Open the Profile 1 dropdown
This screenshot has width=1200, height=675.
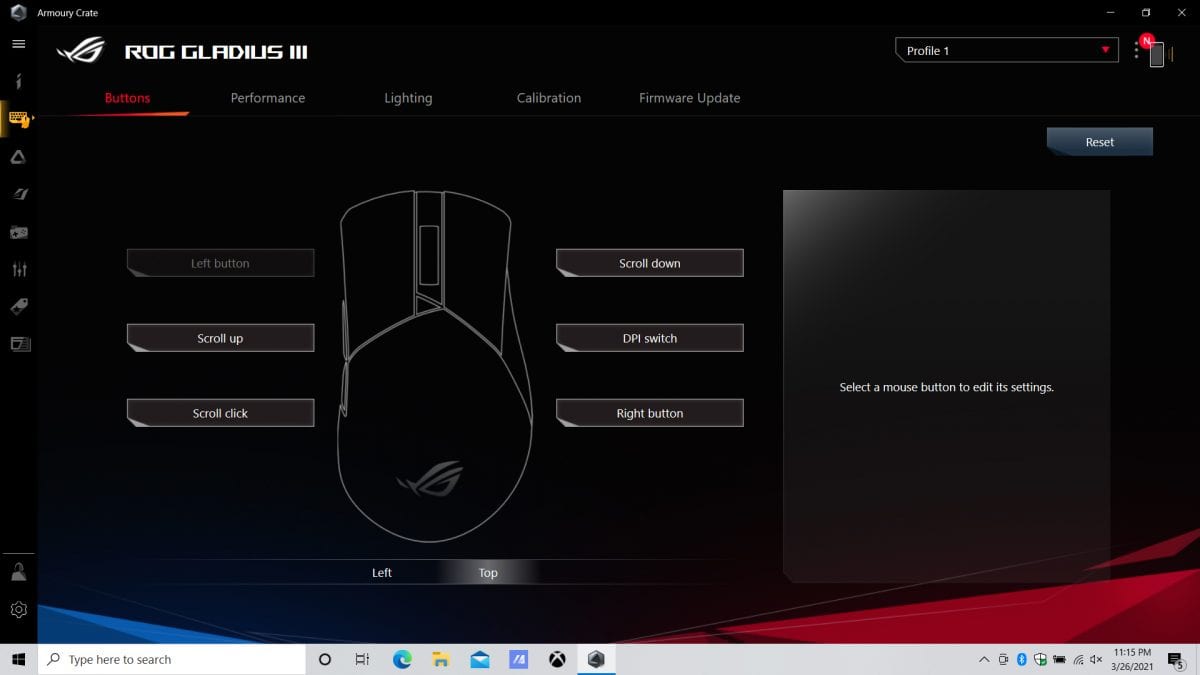[x=1007, y=50]
